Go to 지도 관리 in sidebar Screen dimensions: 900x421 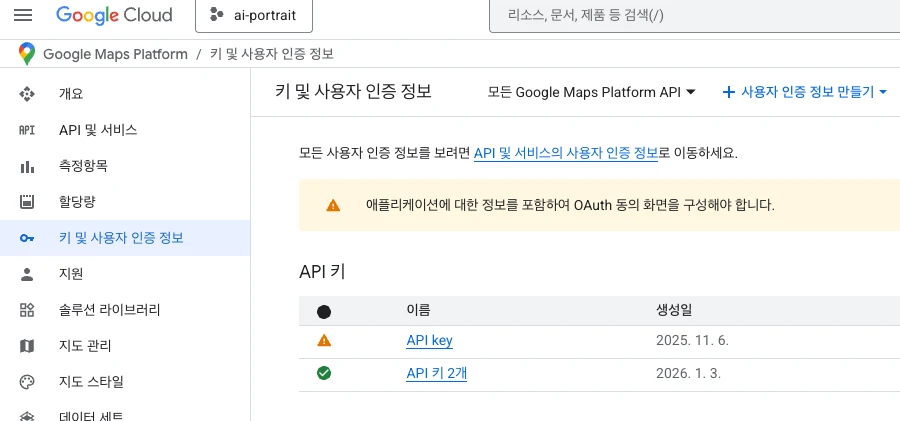coord(85,346)
